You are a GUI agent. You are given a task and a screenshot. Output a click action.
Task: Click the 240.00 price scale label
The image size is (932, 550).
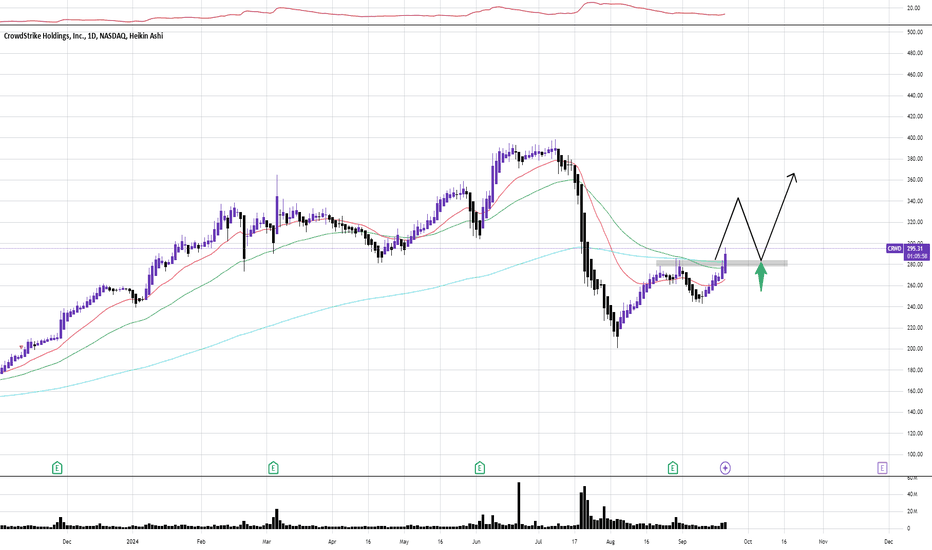click(x=915, y=307)
